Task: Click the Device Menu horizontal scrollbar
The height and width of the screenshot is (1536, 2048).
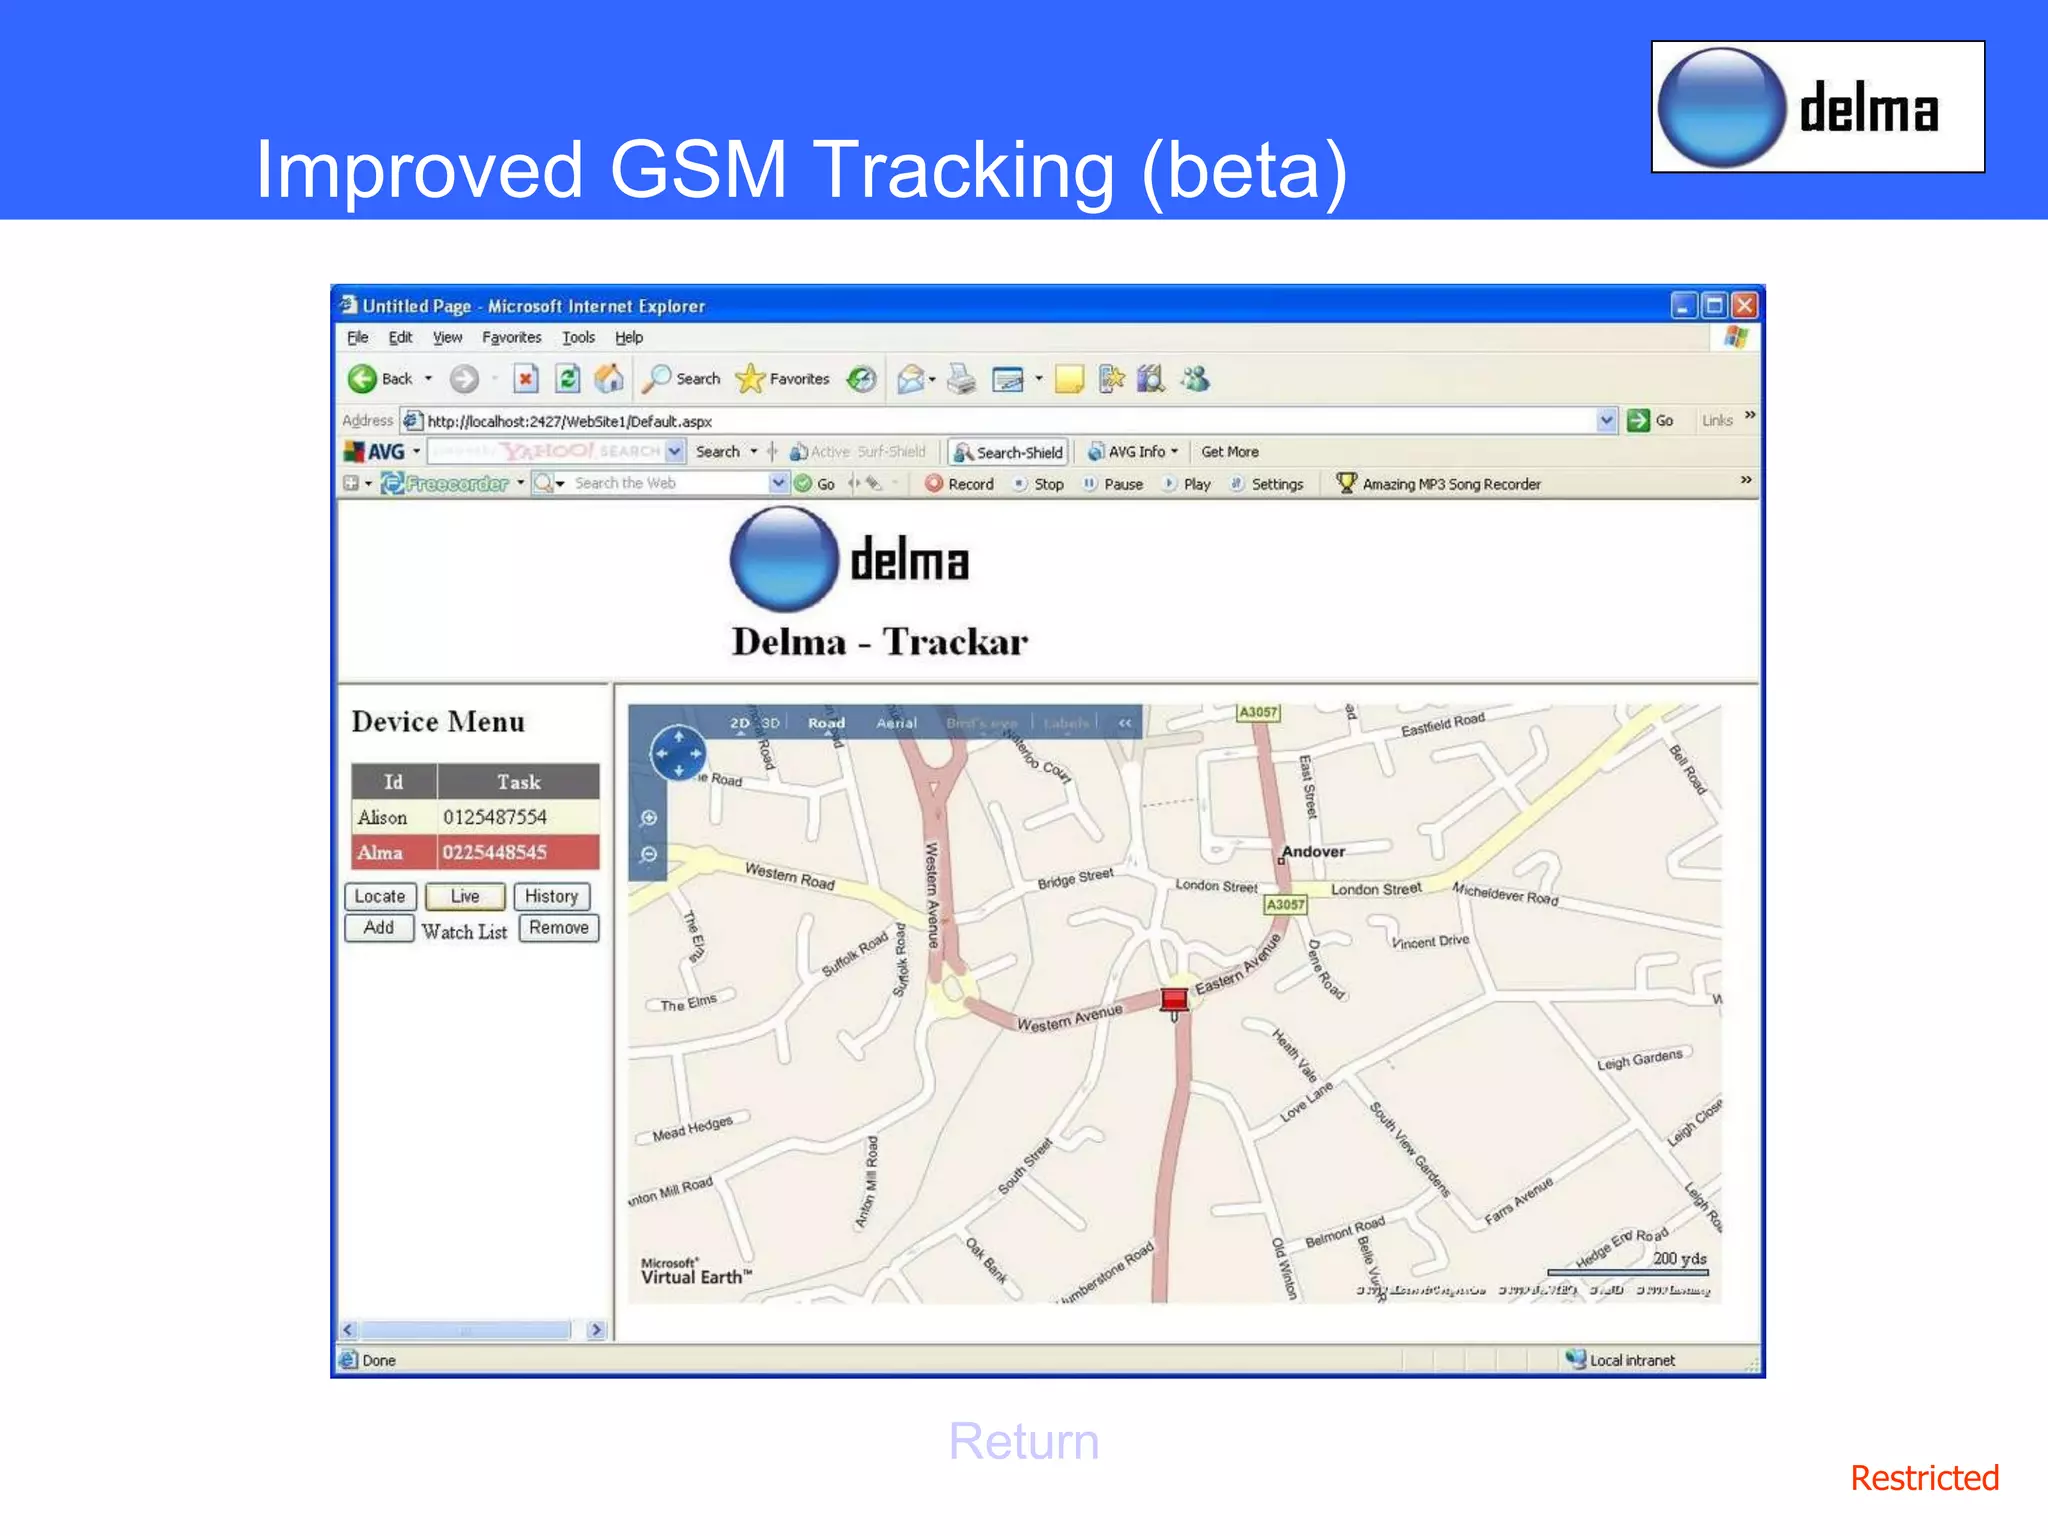Action: (x=472, y=1330)
